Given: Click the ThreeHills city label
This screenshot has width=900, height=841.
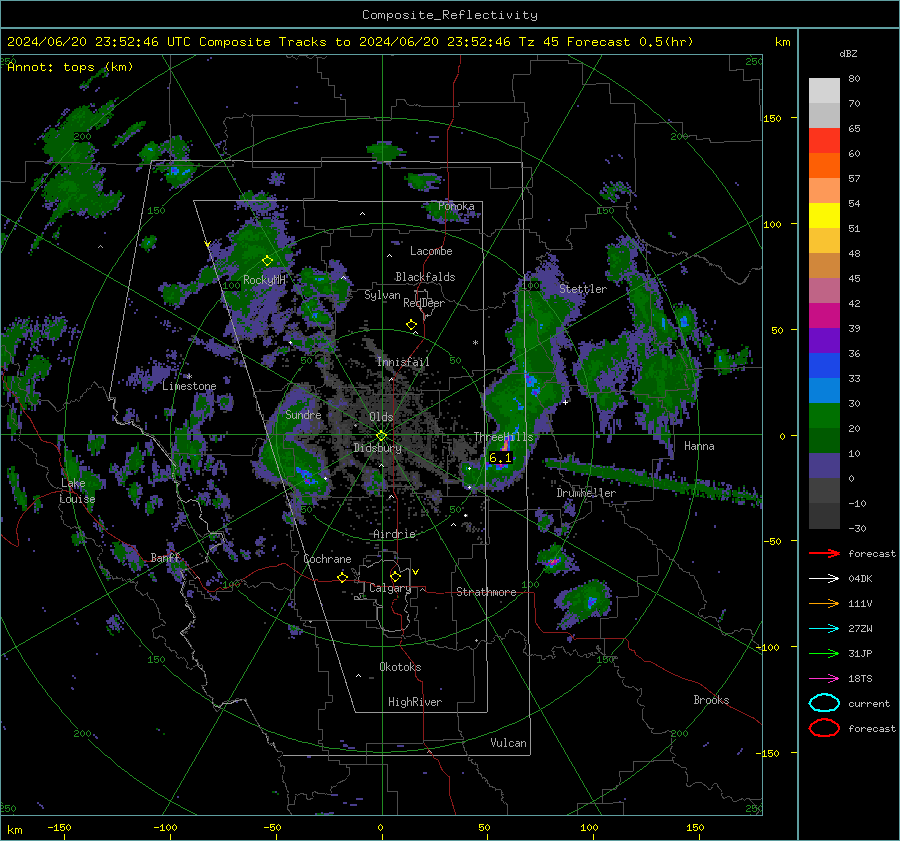Looking at the screenshot, I should coord(503,437).
